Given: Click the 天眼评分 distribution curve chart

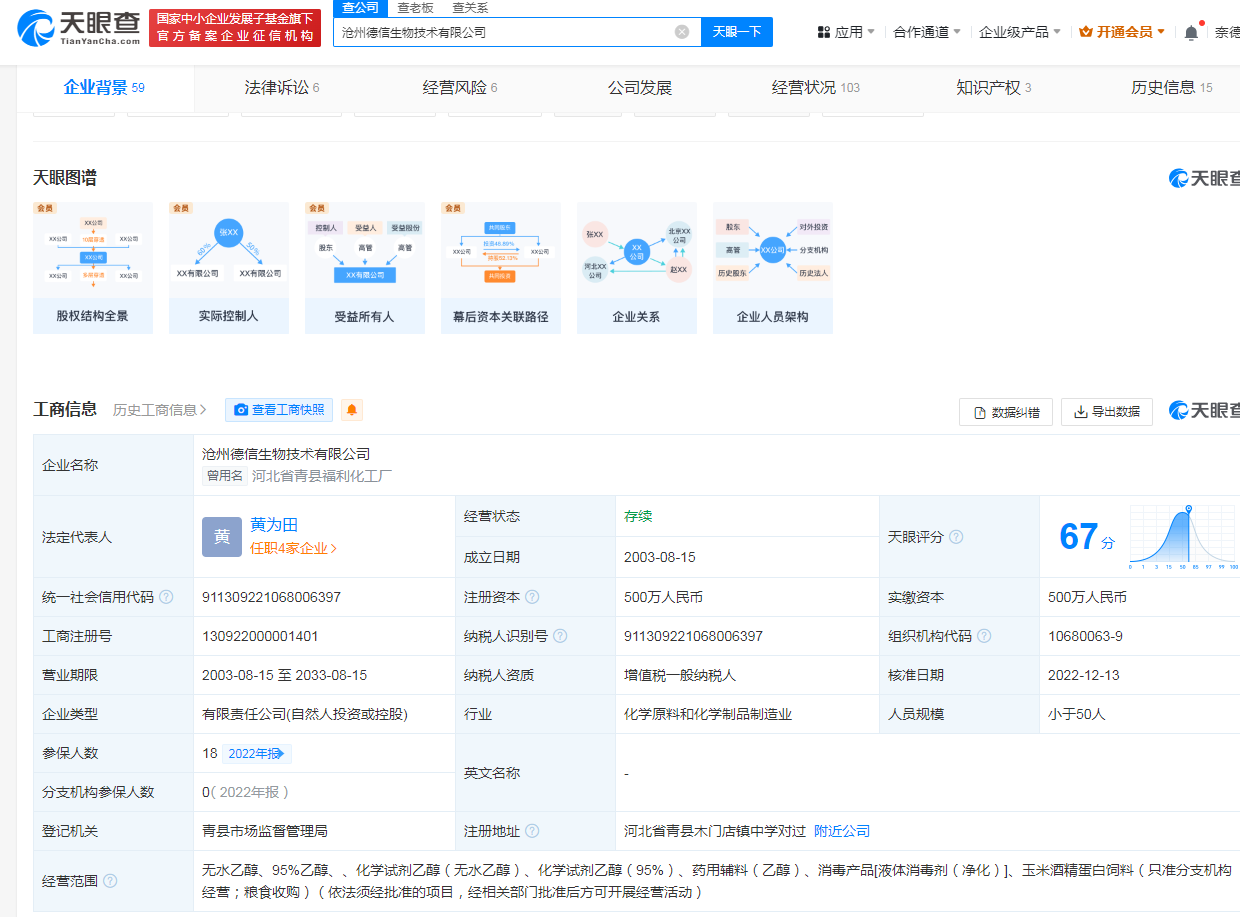Looking at the screenshot, I should 1183,537.
